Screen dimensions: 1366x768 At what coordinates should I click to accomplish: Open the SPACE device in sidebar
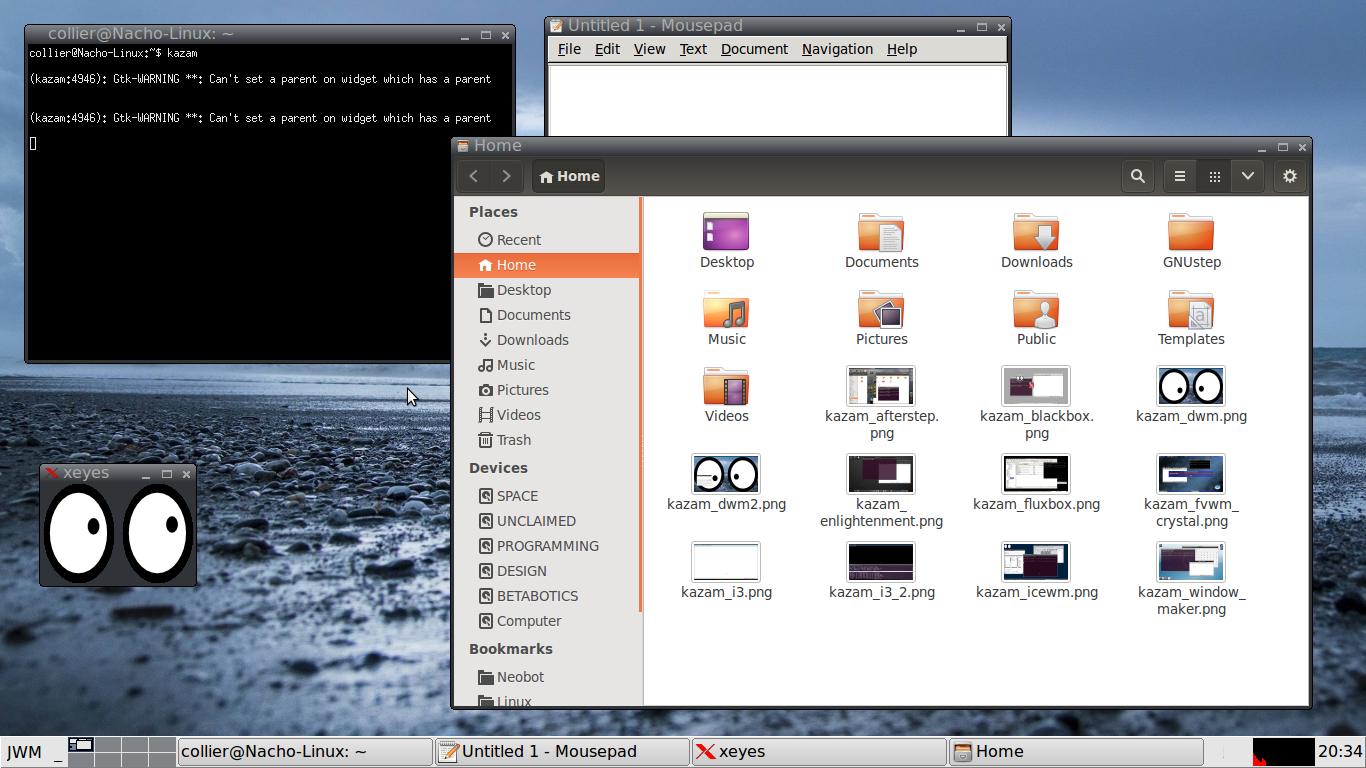(514, 495)
